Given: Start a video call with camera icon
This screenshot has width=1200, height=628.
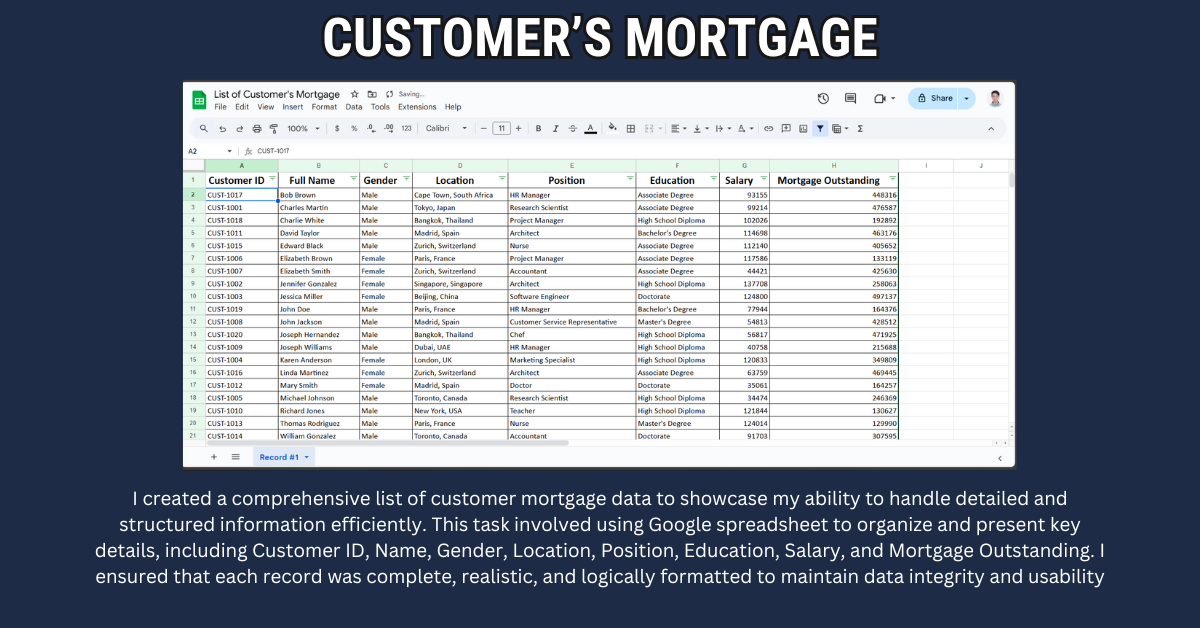Looking at the screenshot, I should click(880, 98).
